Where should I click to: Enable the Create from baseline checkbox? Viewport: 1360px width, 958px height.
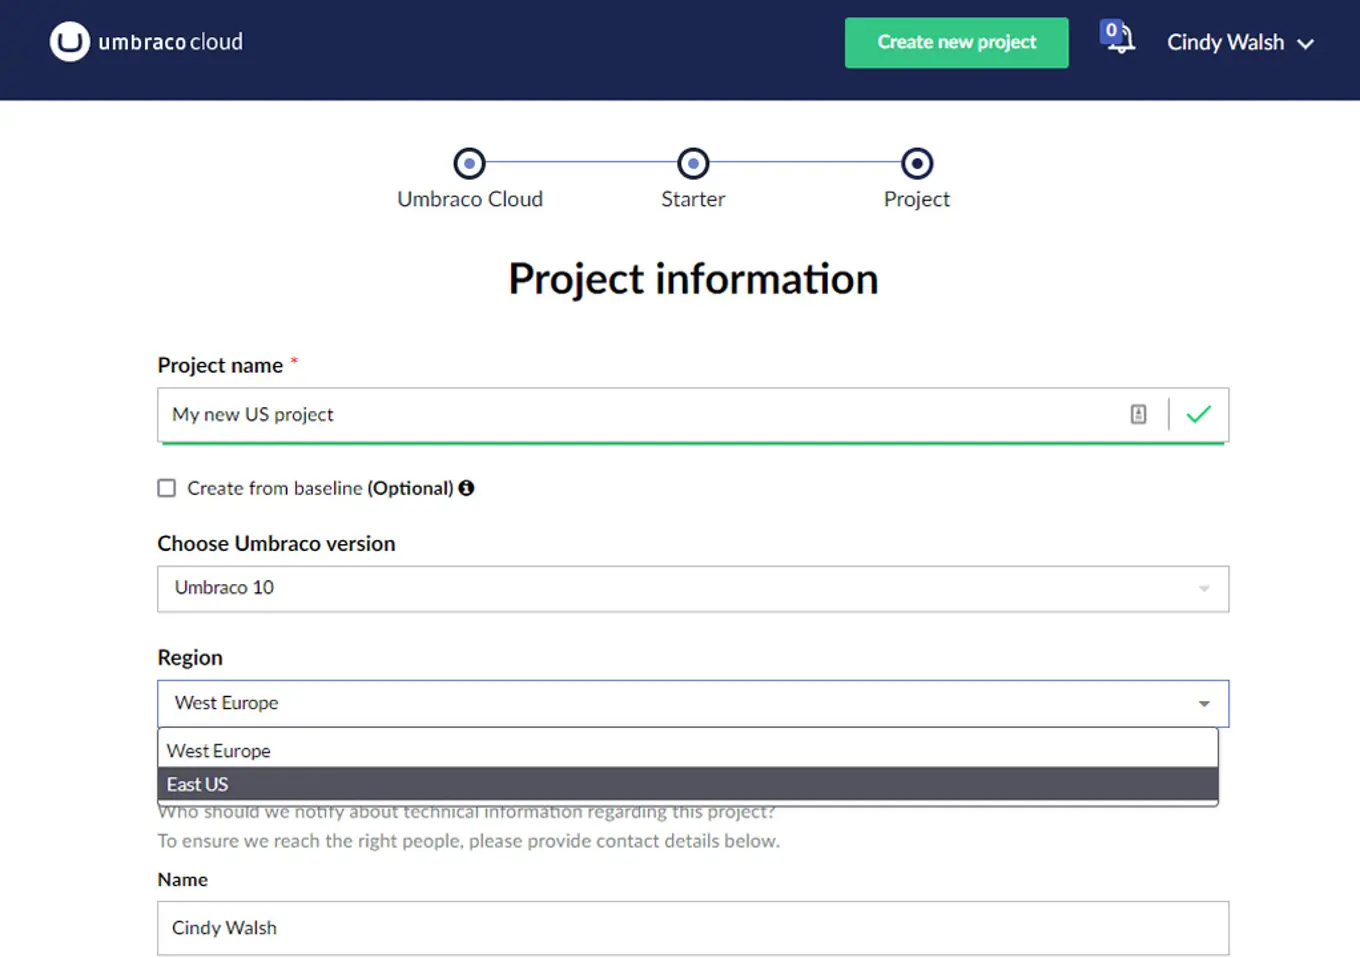click(x=167, y=488)
